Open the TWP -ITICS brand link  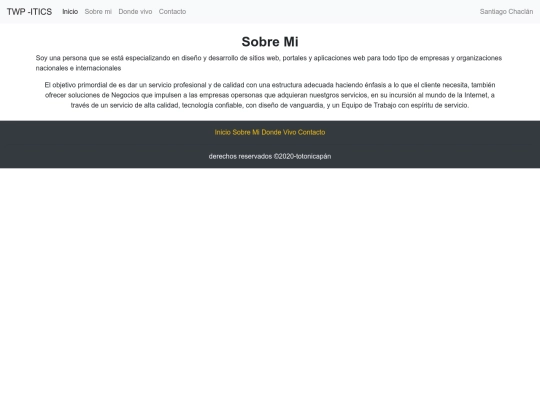tap(29, 12)
